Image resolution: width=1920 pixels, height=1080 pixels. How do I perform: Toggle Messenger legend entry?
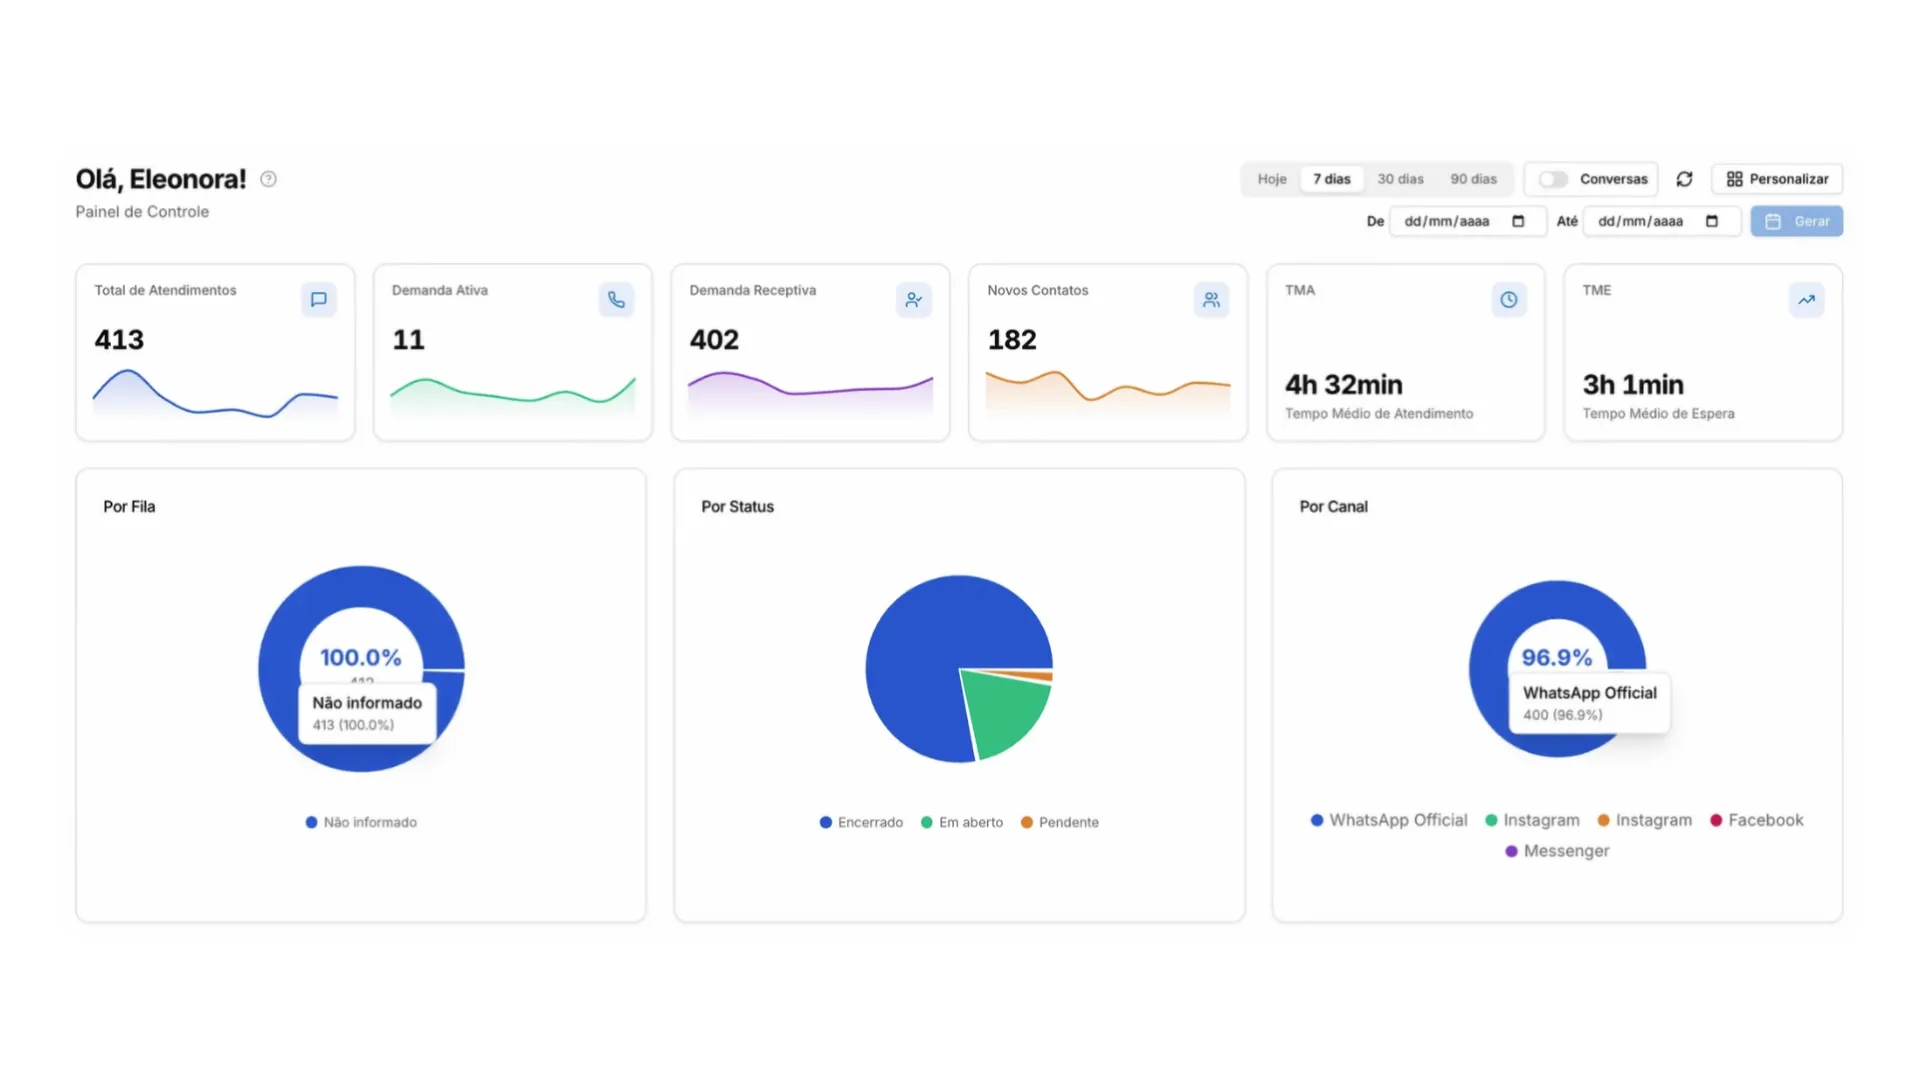coord(1557,851)
